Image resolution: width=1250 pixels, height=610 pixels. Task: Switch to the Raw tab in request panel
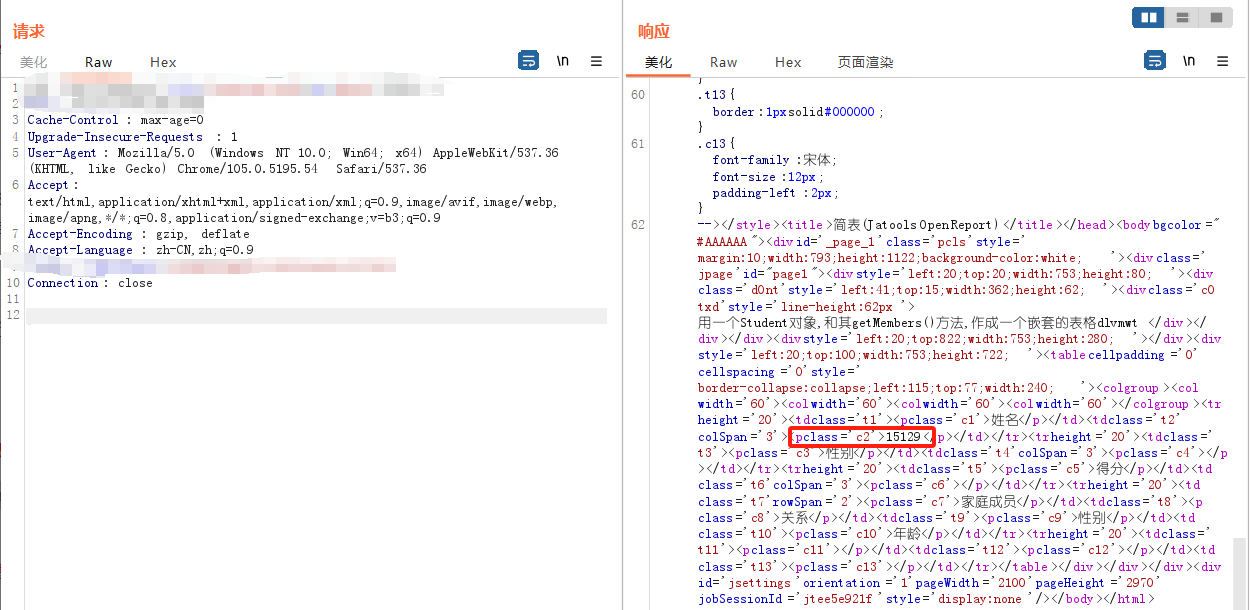pyautogui.click(x=99, y=62)
